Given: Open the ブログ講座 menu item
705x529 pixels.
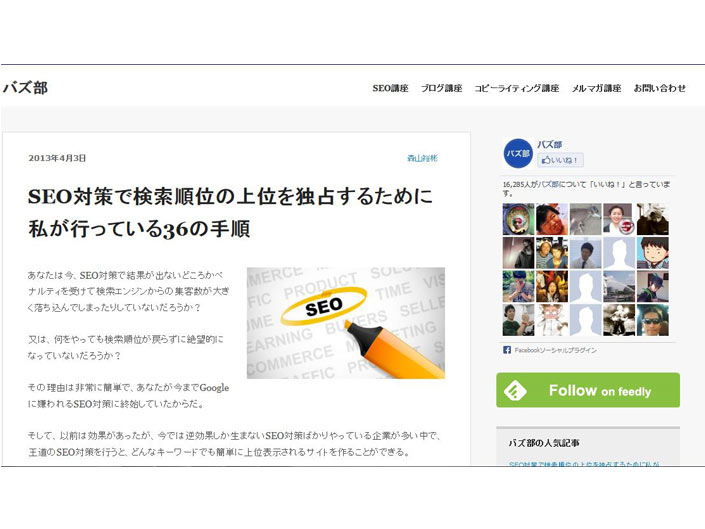Looking at the screenshot, I should [441, 89].
